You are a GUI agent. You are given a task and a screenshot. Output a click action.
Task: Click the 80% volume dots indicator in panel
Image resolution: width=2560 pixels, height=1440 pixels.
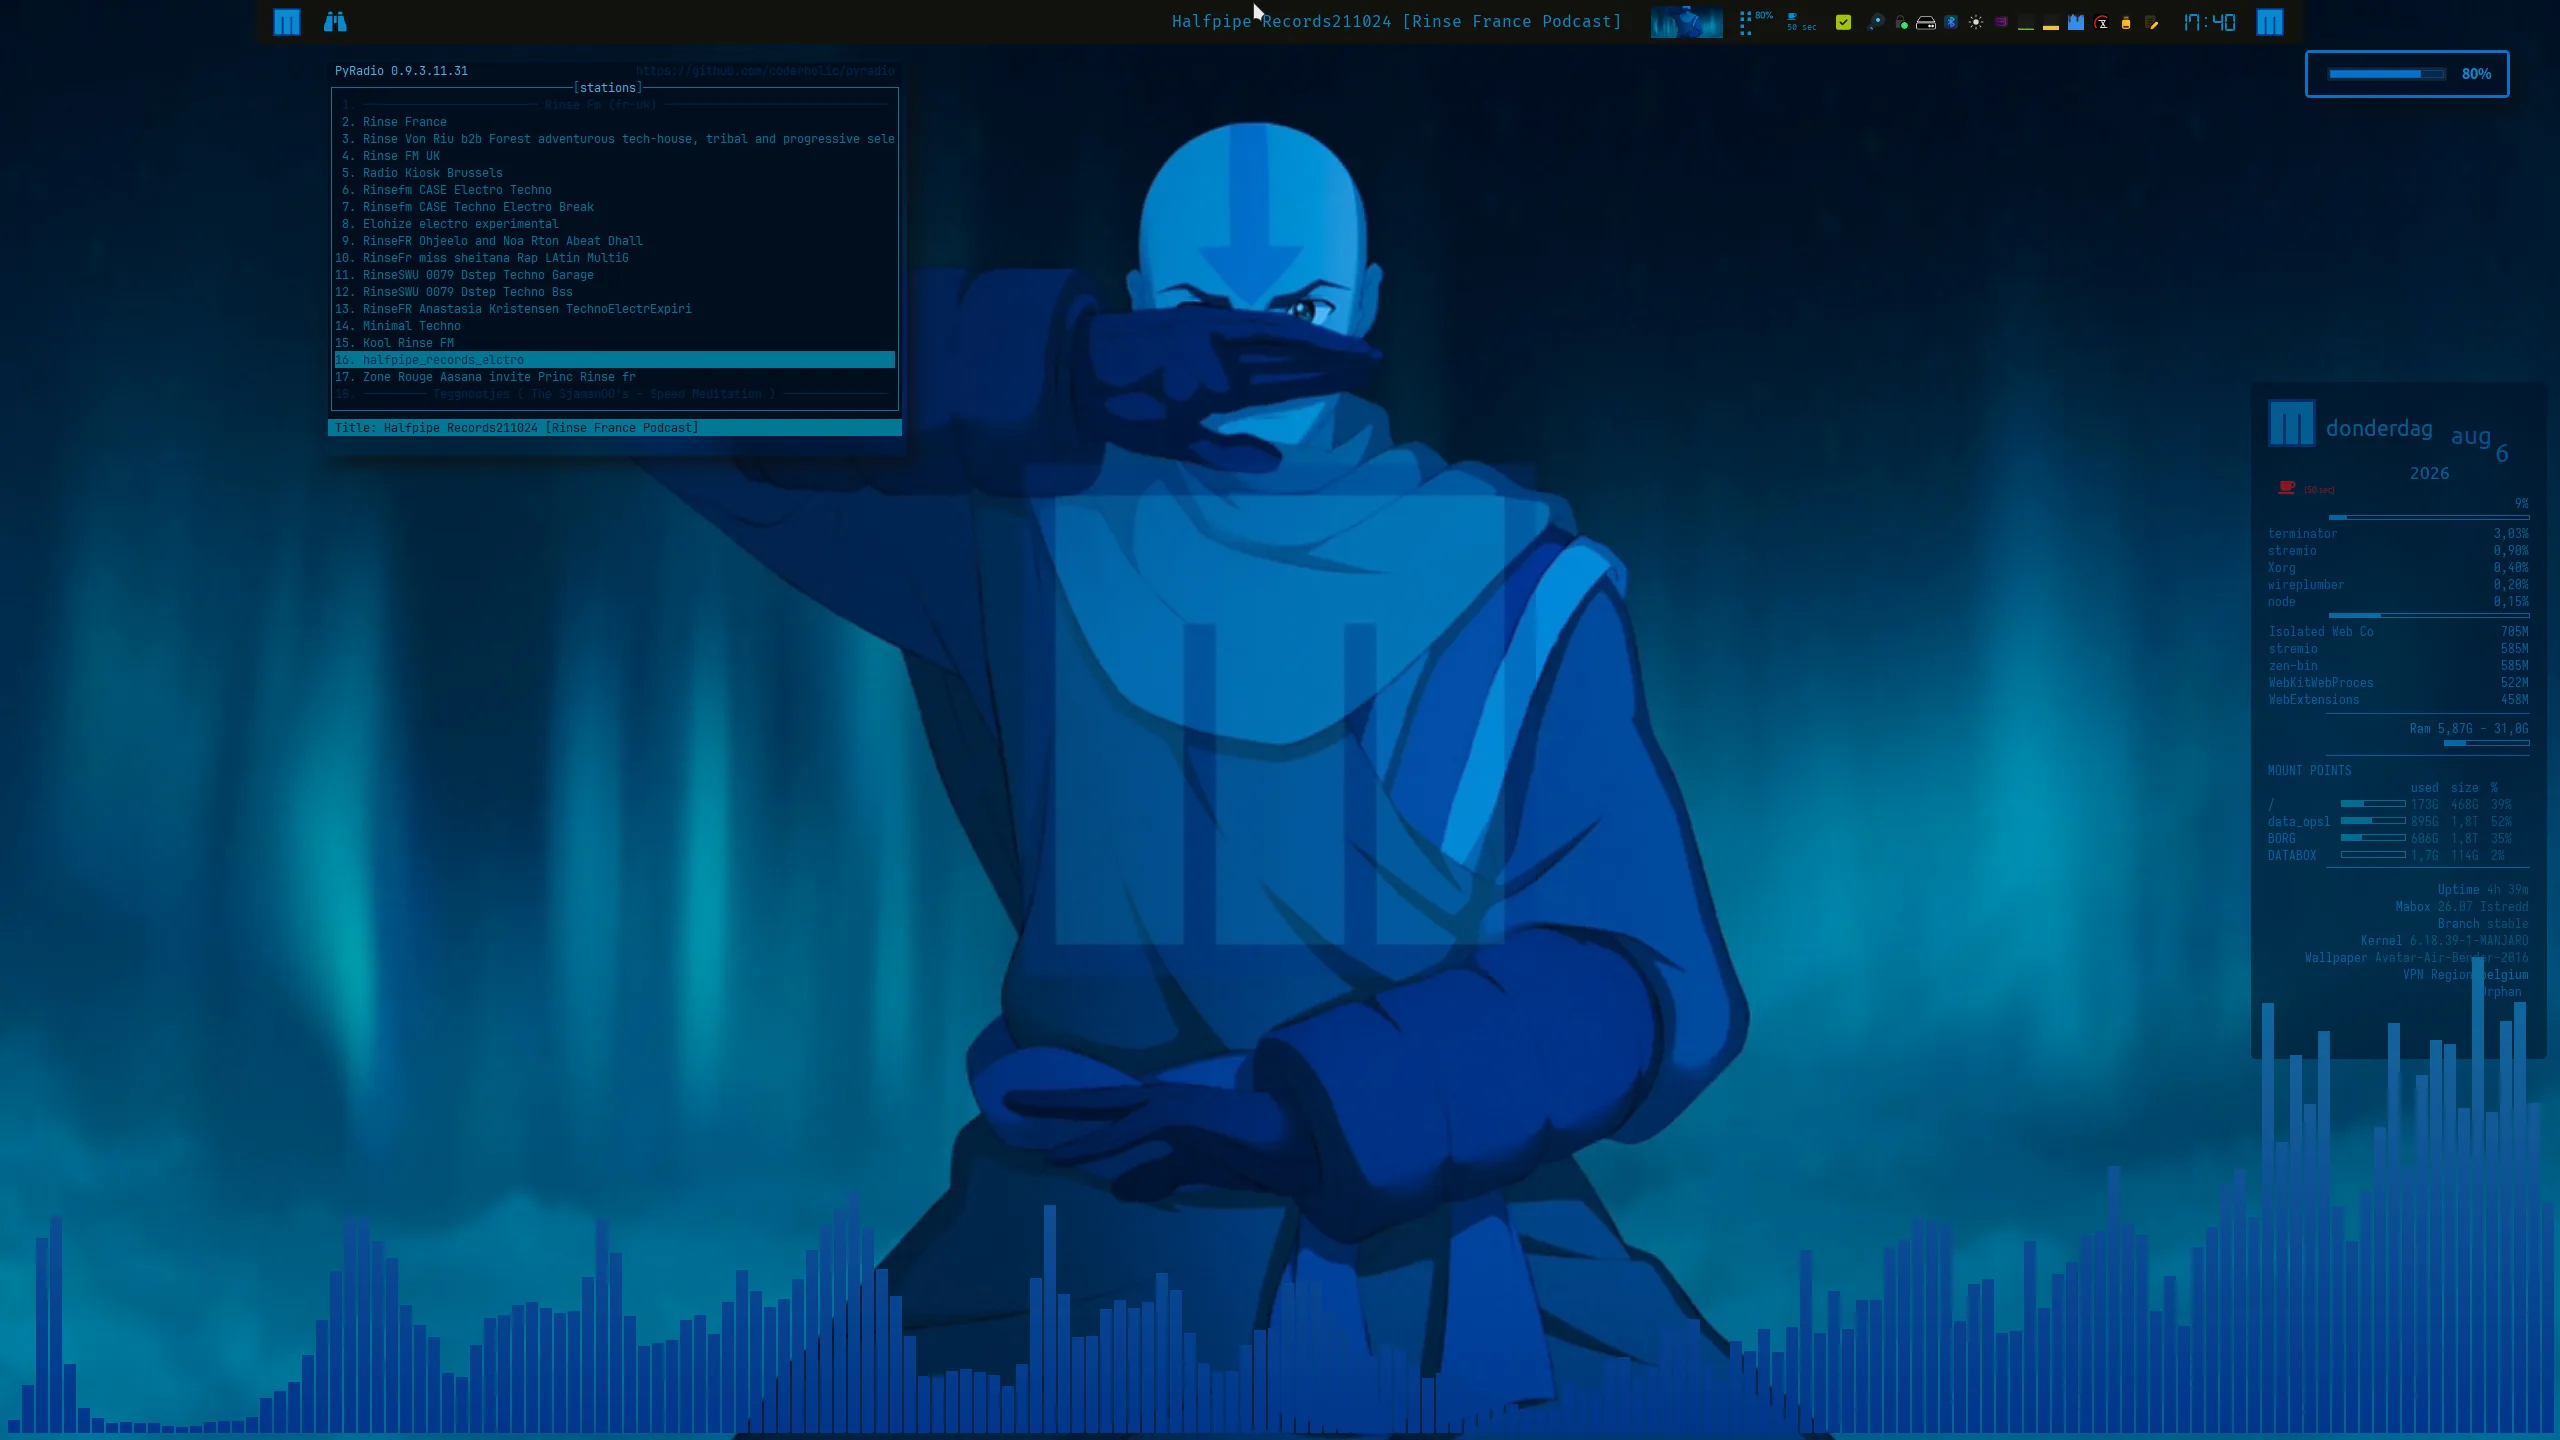[x=1755, y=22]
